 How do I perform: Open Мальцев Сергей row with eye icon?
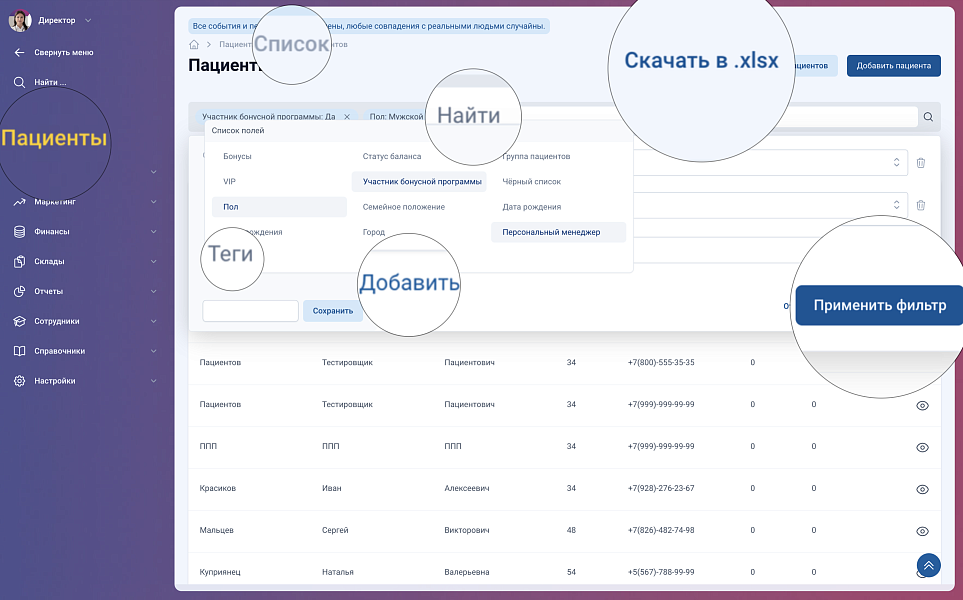coord(922,531)
